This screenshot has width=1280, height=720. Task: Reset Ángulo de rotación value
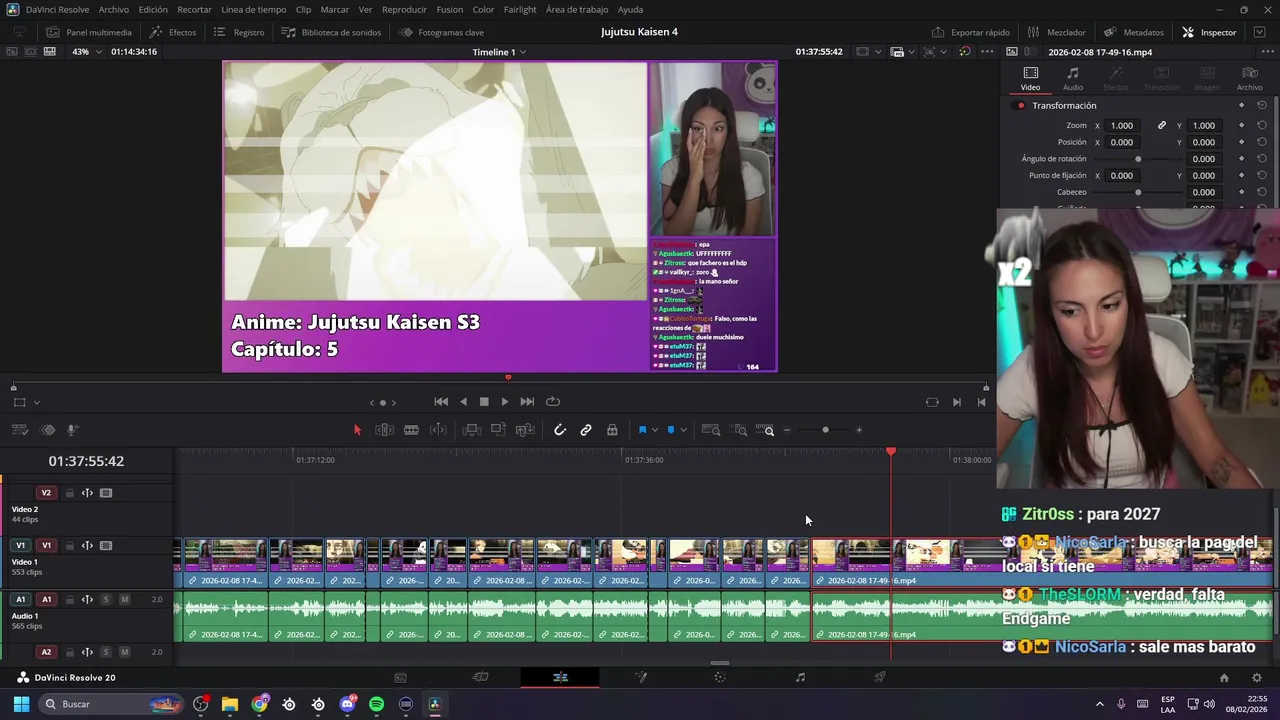(1262, 159)
